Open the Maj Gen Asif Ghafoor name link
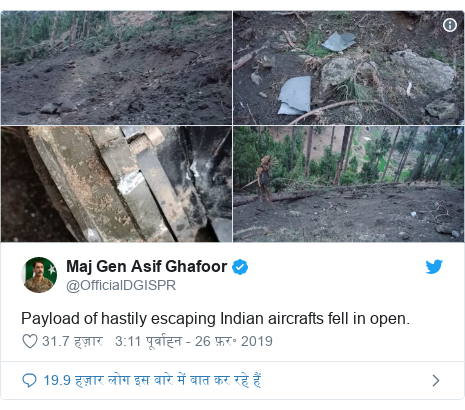Viewport: 465px width, 410px height. [x=147, y=266]
